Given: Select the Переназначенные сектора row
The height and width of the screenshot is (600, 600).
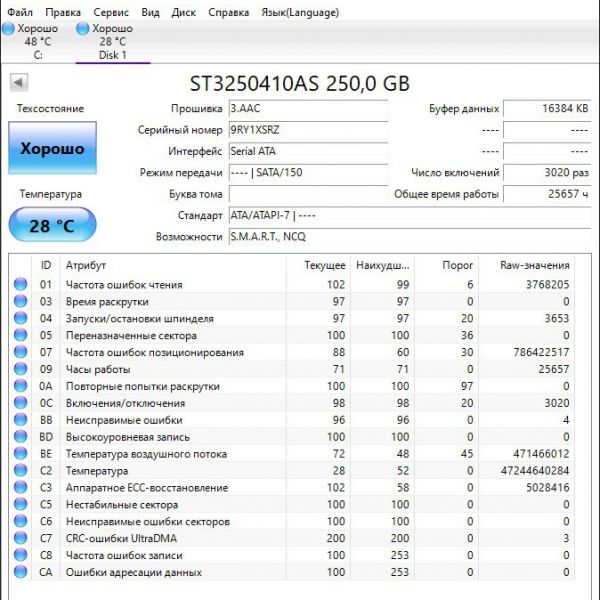Looking at the screenshot, I should tap(292, 335).
